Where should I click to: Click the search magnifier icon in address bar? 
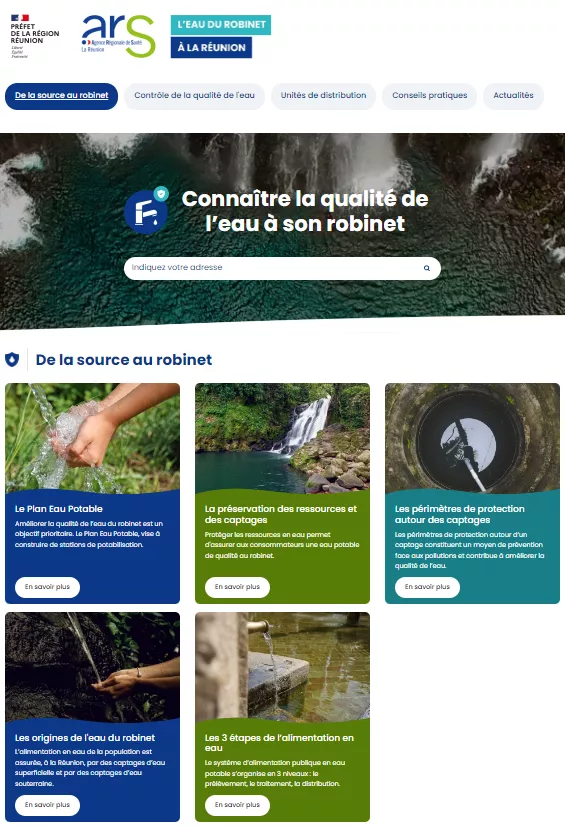tap(427, 268)
